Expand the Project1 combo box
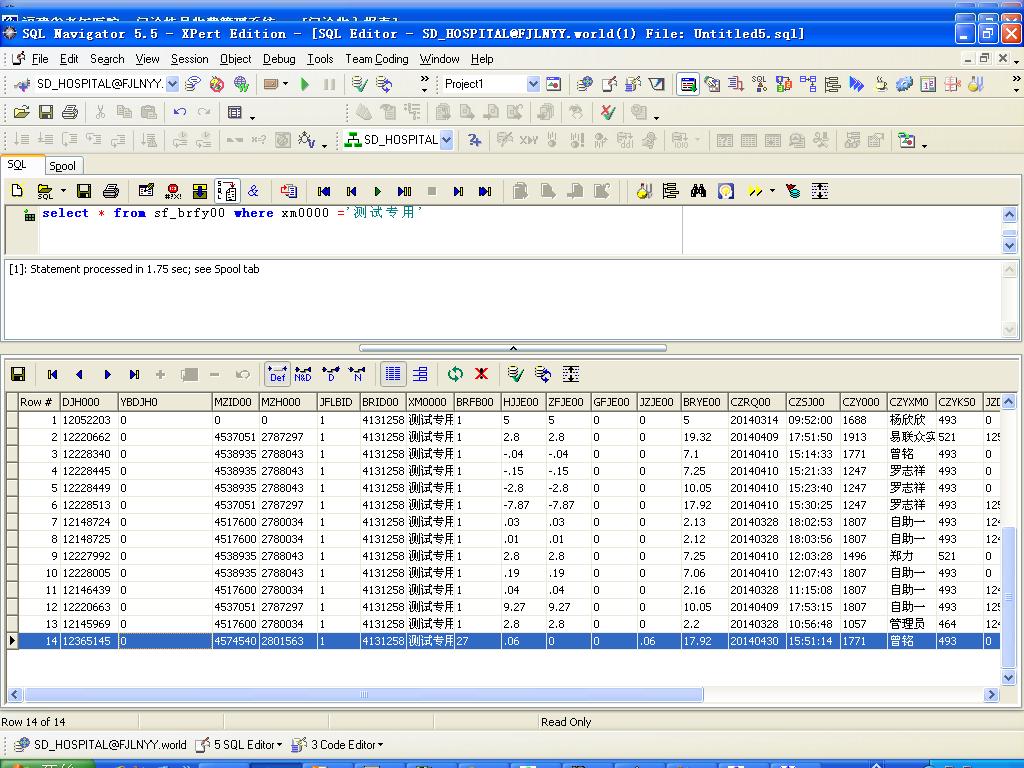The image size is (1024, 768). [x=533, y=84]
